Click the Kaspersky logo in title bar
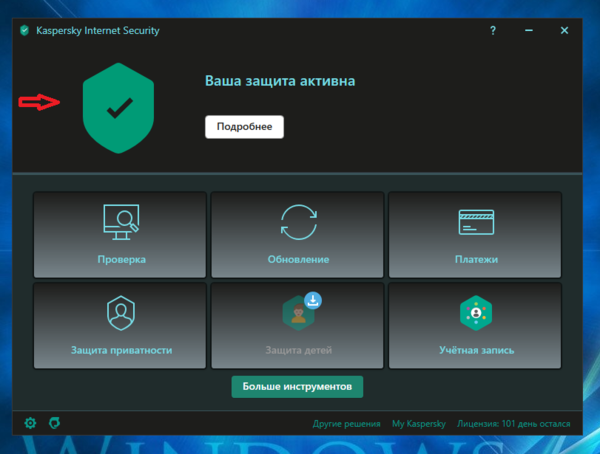The image size is (600, 454). [x=24, y=30]
